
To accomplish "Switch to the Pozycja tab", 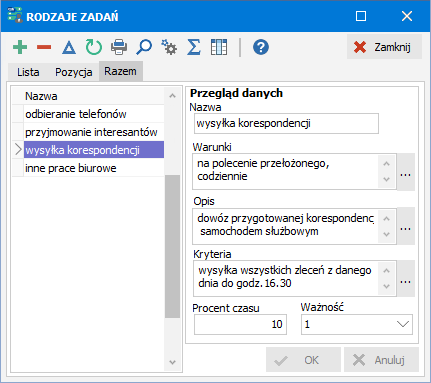I will (74, 72).
